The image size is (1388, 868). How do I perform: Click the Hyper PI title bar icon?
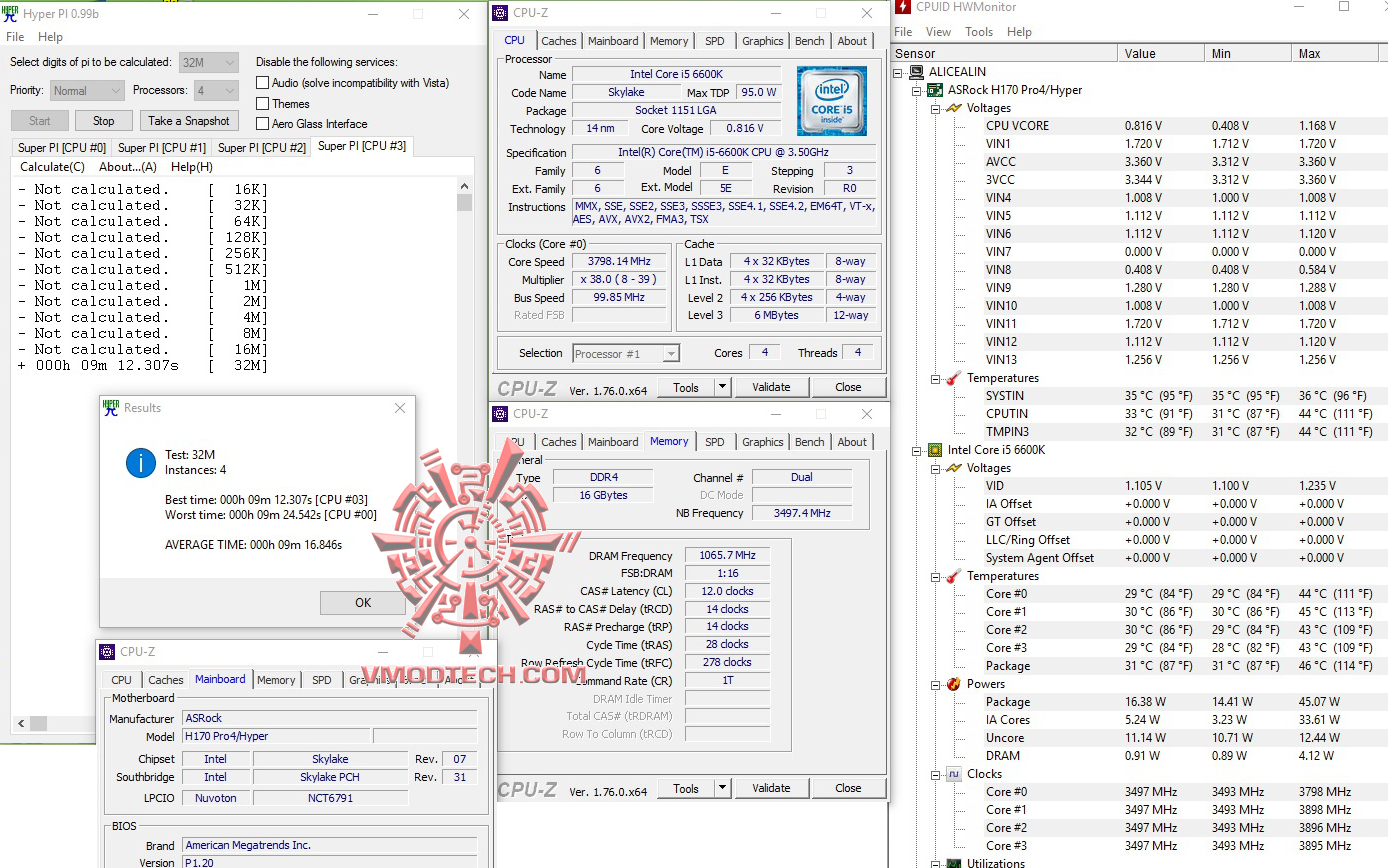click(x=12, y=15)
